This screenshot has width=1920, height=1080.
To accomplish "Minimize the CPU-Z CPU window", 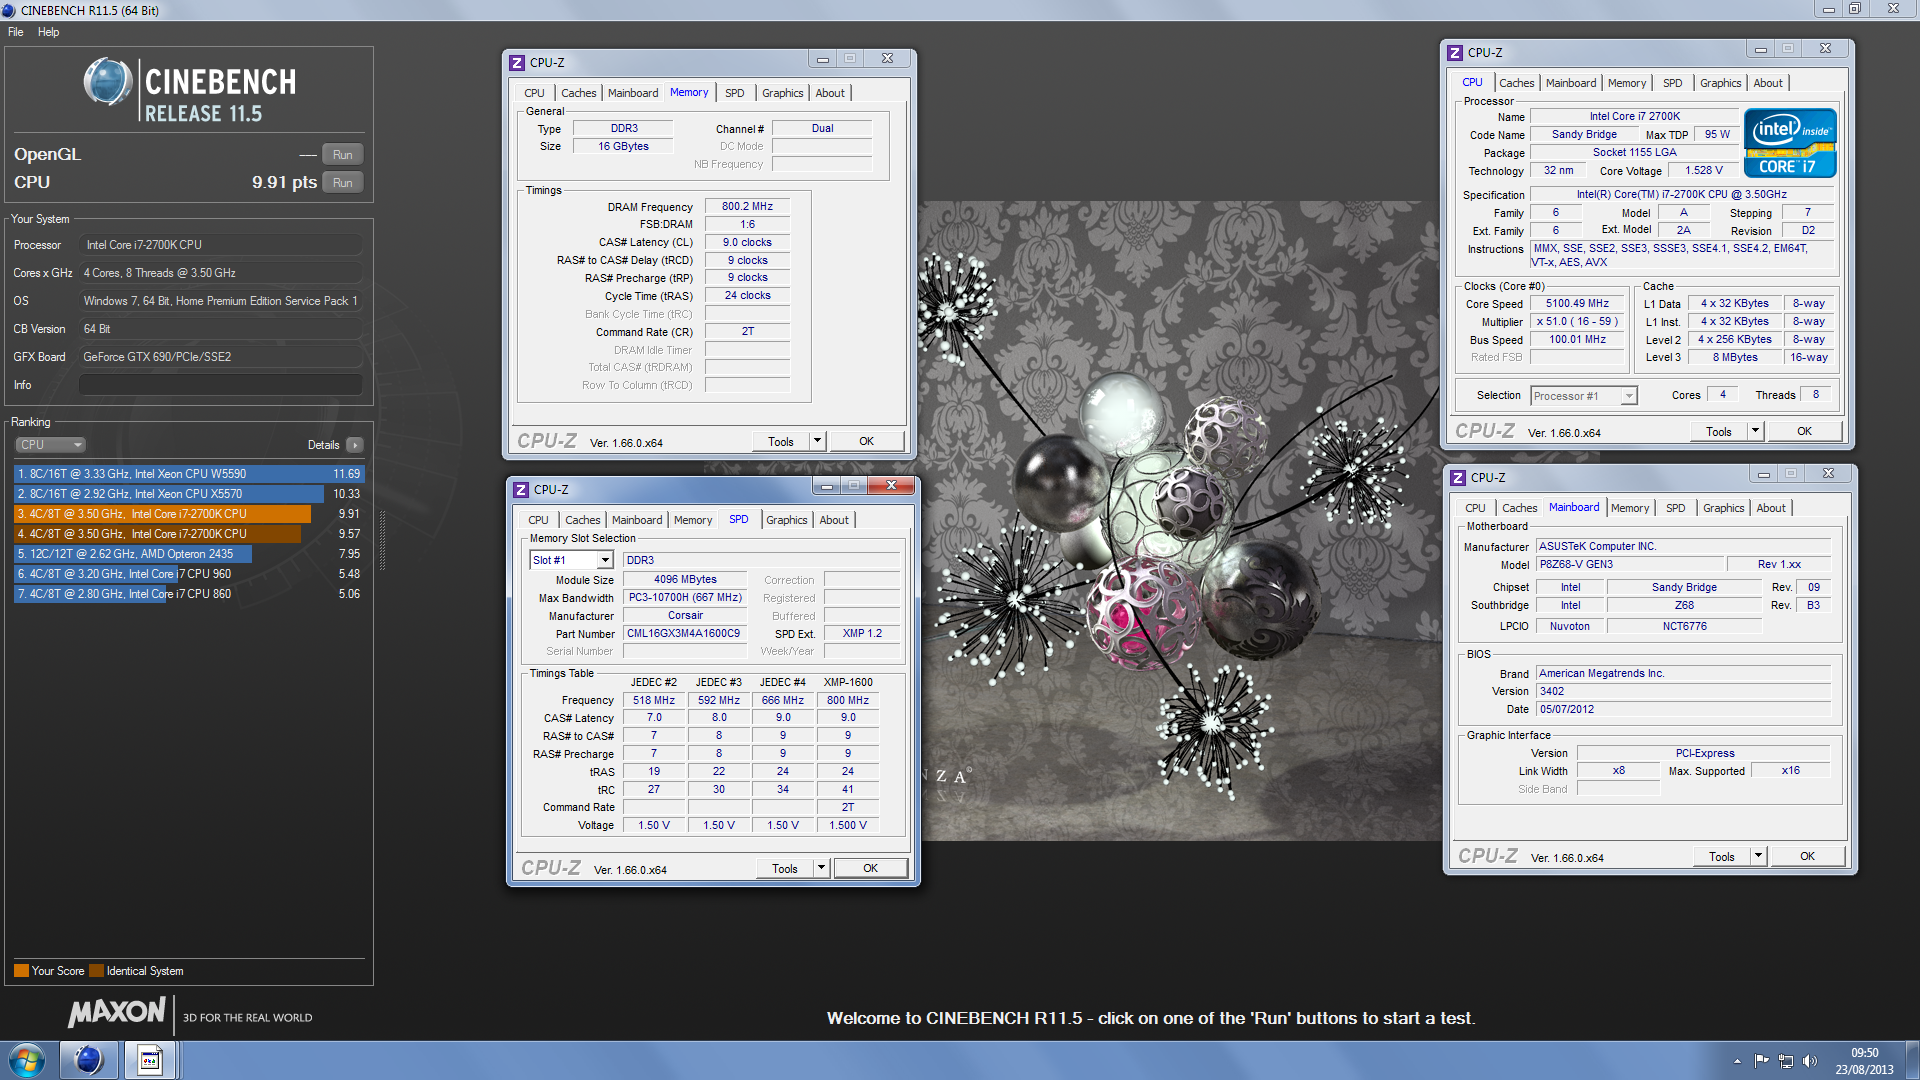I will click(1760, 48).
